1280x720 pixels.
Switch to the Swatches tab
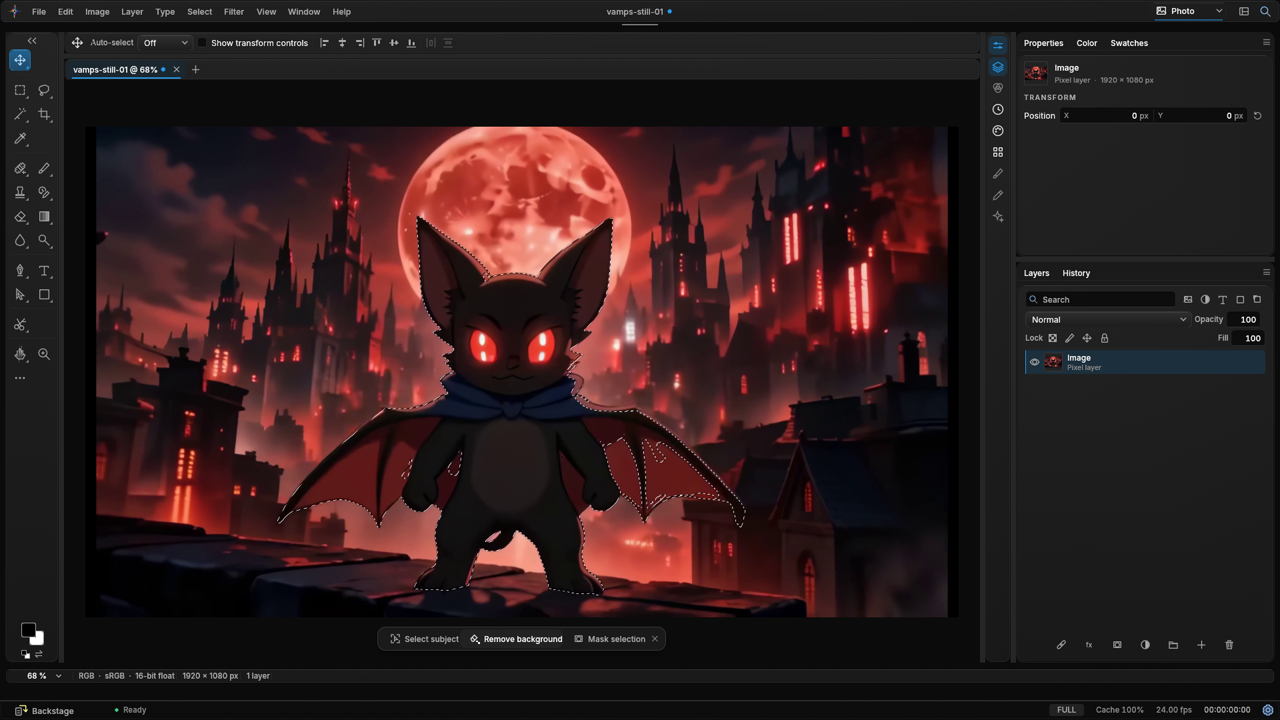(1129, 43)
